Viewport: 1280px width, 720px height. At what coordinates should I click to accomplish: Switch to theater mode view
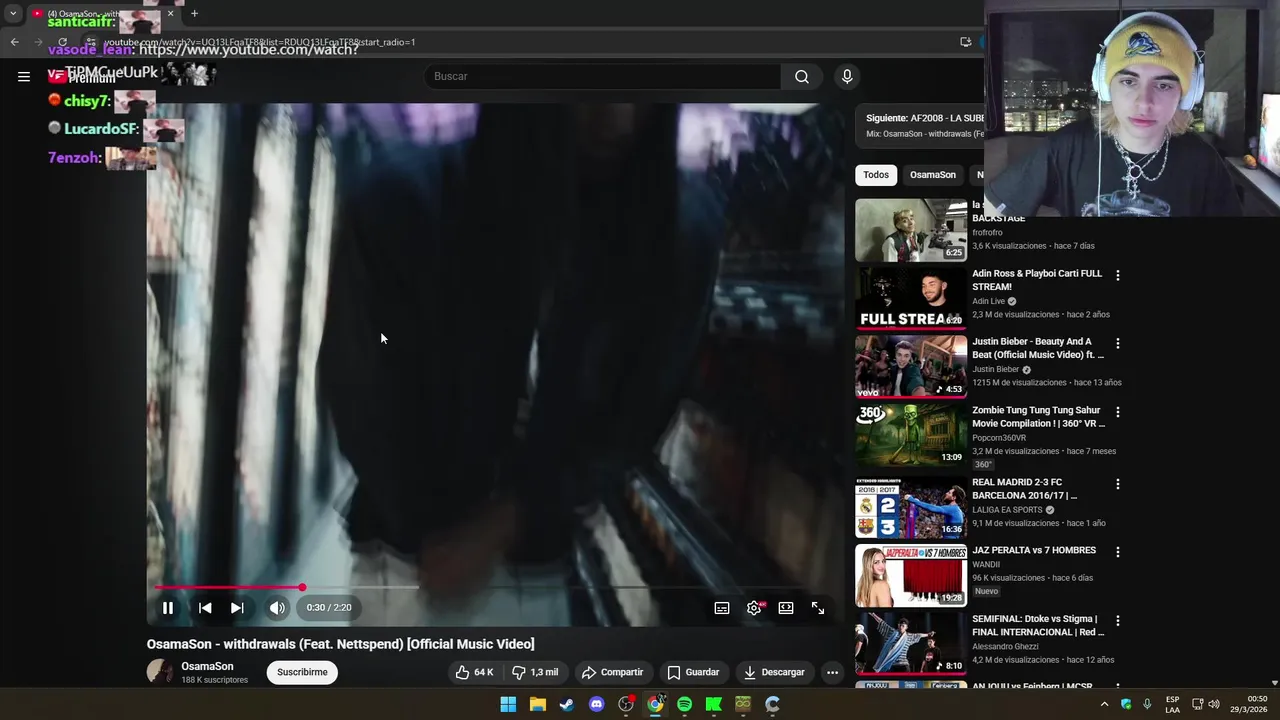pyautogui.click(x=786, y=608)
